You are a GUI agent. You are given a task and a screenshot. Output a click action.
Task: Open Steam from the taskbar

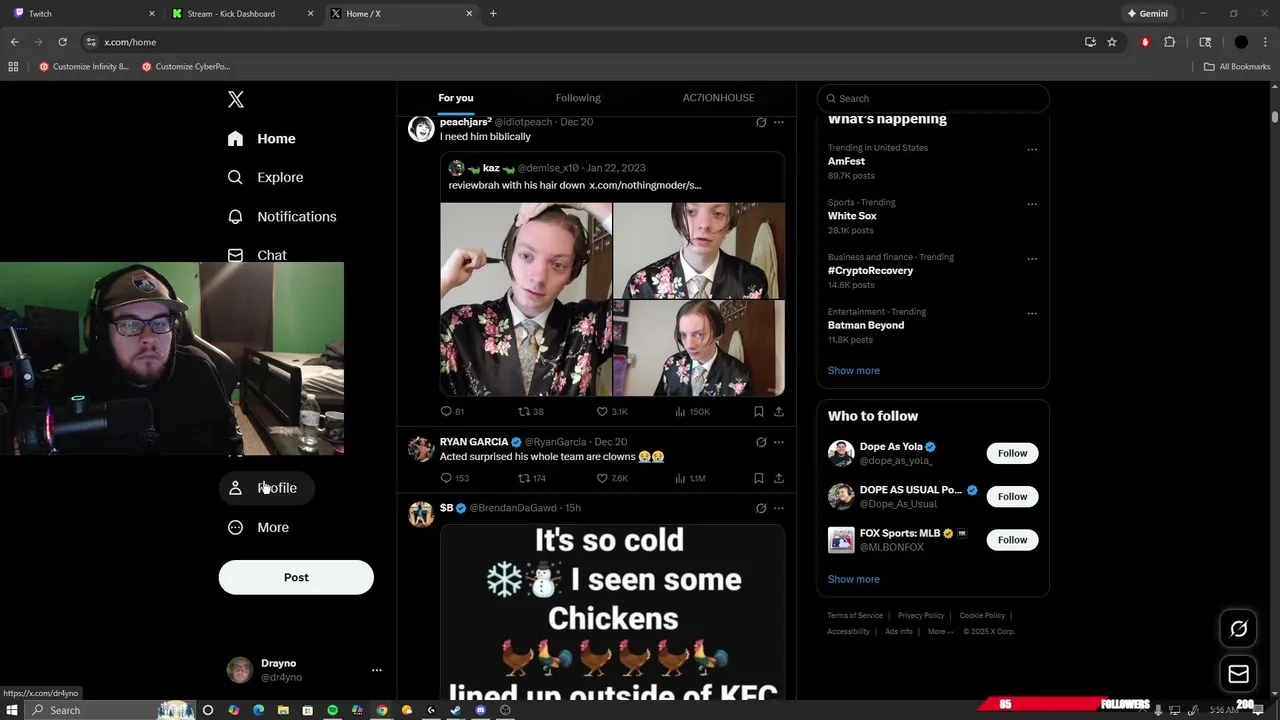click(456, 710)
